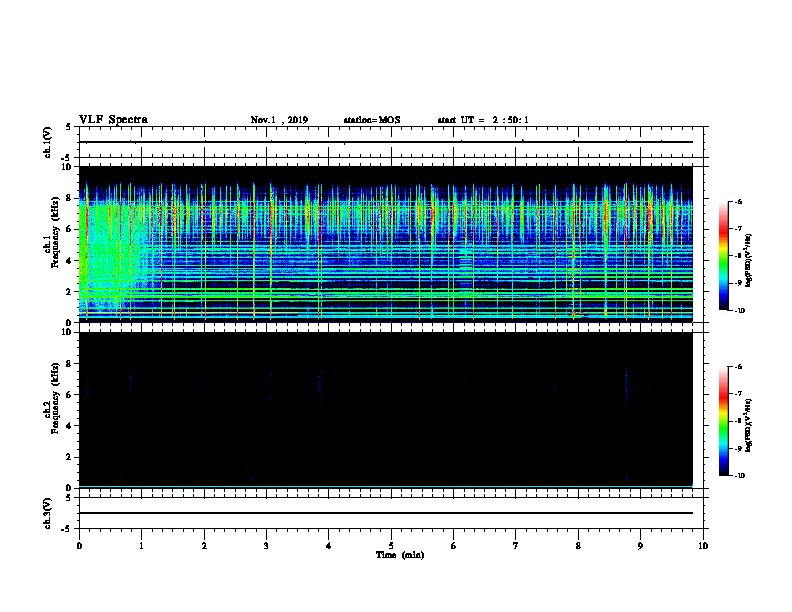Click the ch.2 colorbar "log(PSD)" units label
The width and height of the screenshot is (792, 612).
[x=749, y=425]
